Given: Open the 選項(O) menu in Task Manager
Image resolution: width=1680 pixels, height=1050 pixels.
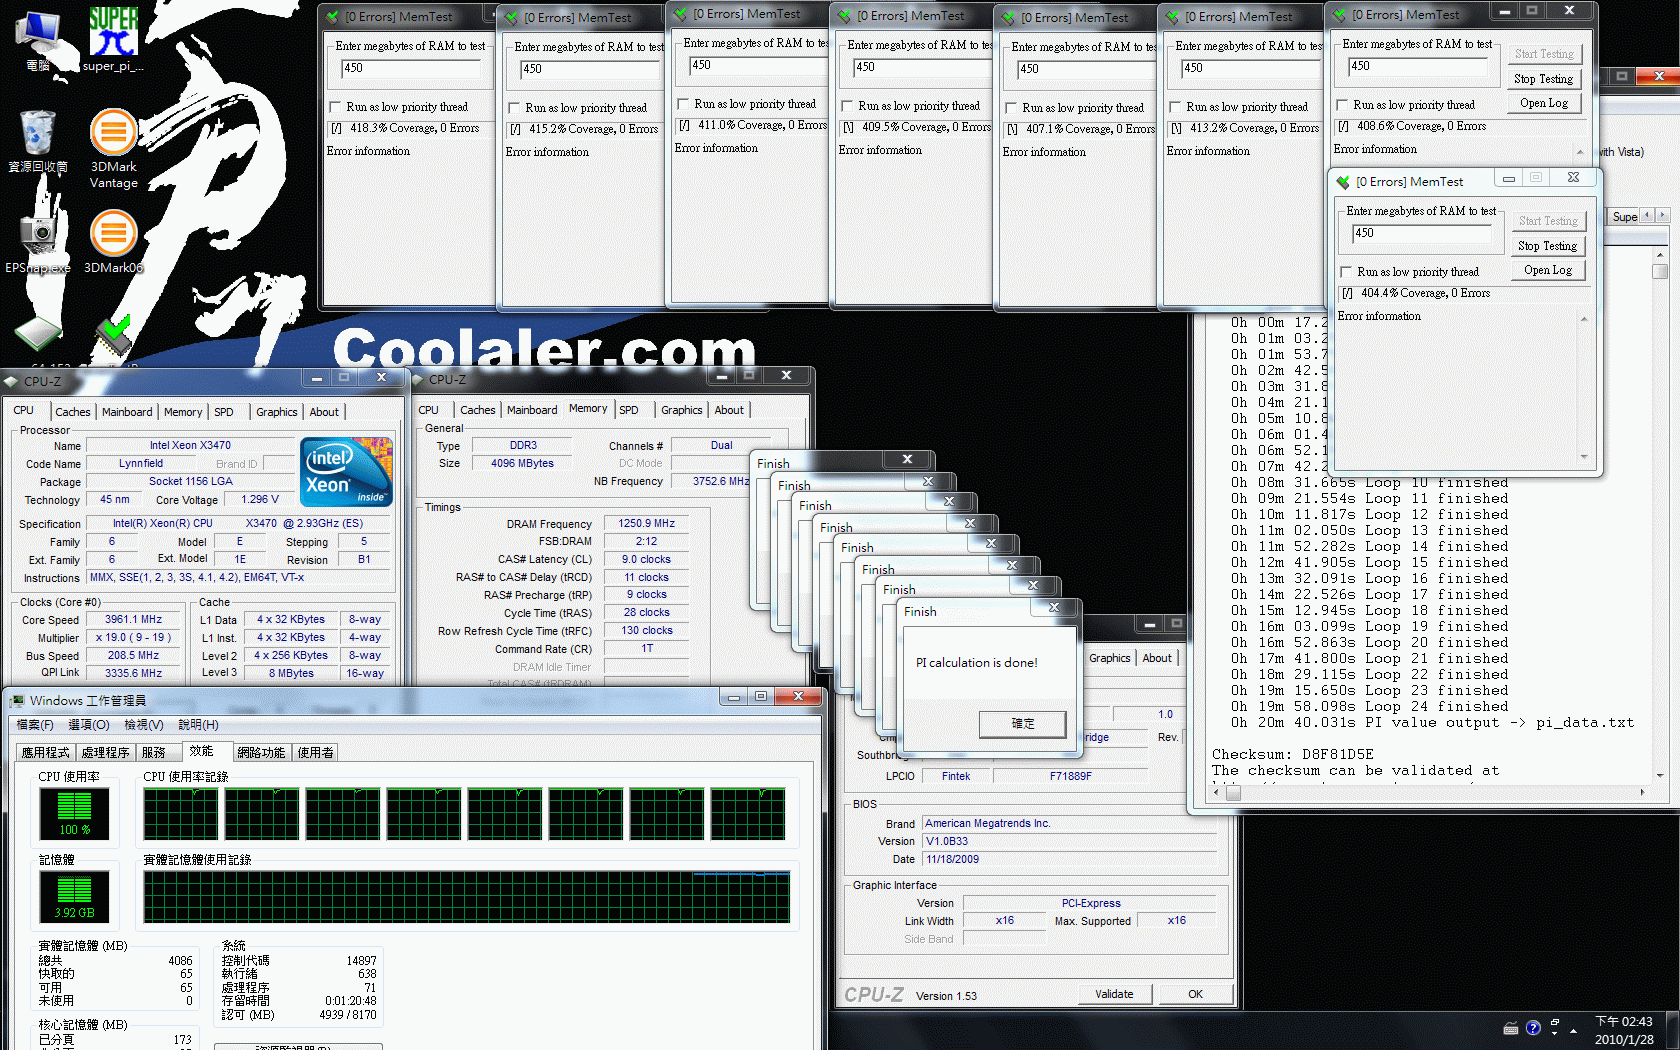Looking at the screenshot, I should point(88,725).
